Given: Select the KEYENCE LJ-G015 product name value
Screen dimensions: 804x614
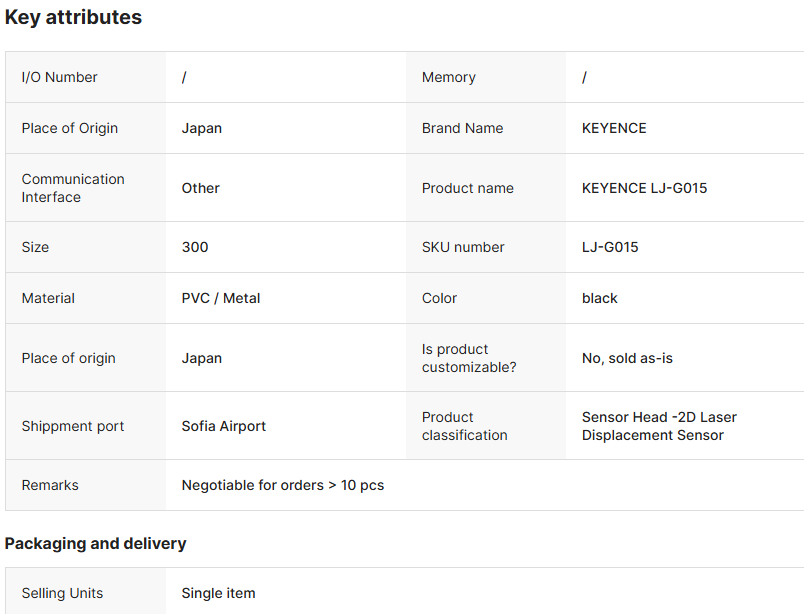Looking at the screenshot, I should [x=644, y=188].
